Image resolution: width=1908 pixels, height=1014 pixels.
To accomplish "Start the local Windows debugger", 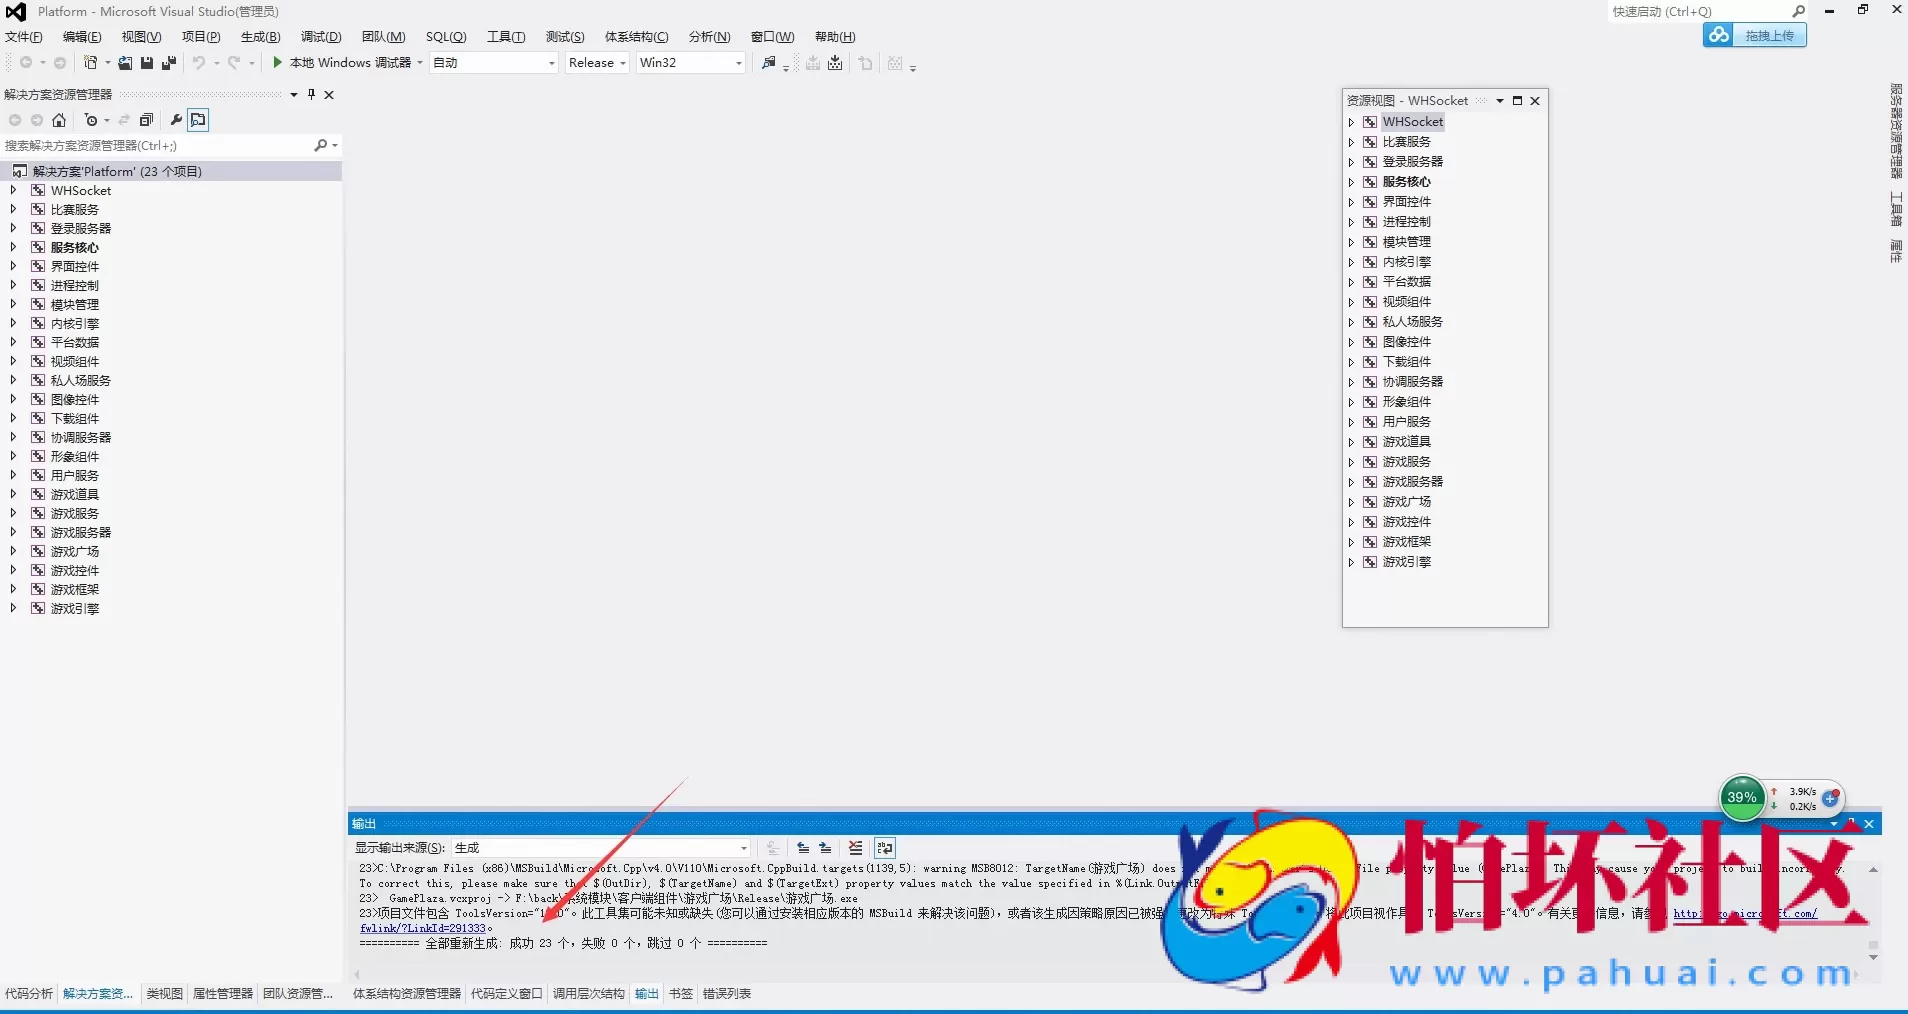I will [278, 63].
